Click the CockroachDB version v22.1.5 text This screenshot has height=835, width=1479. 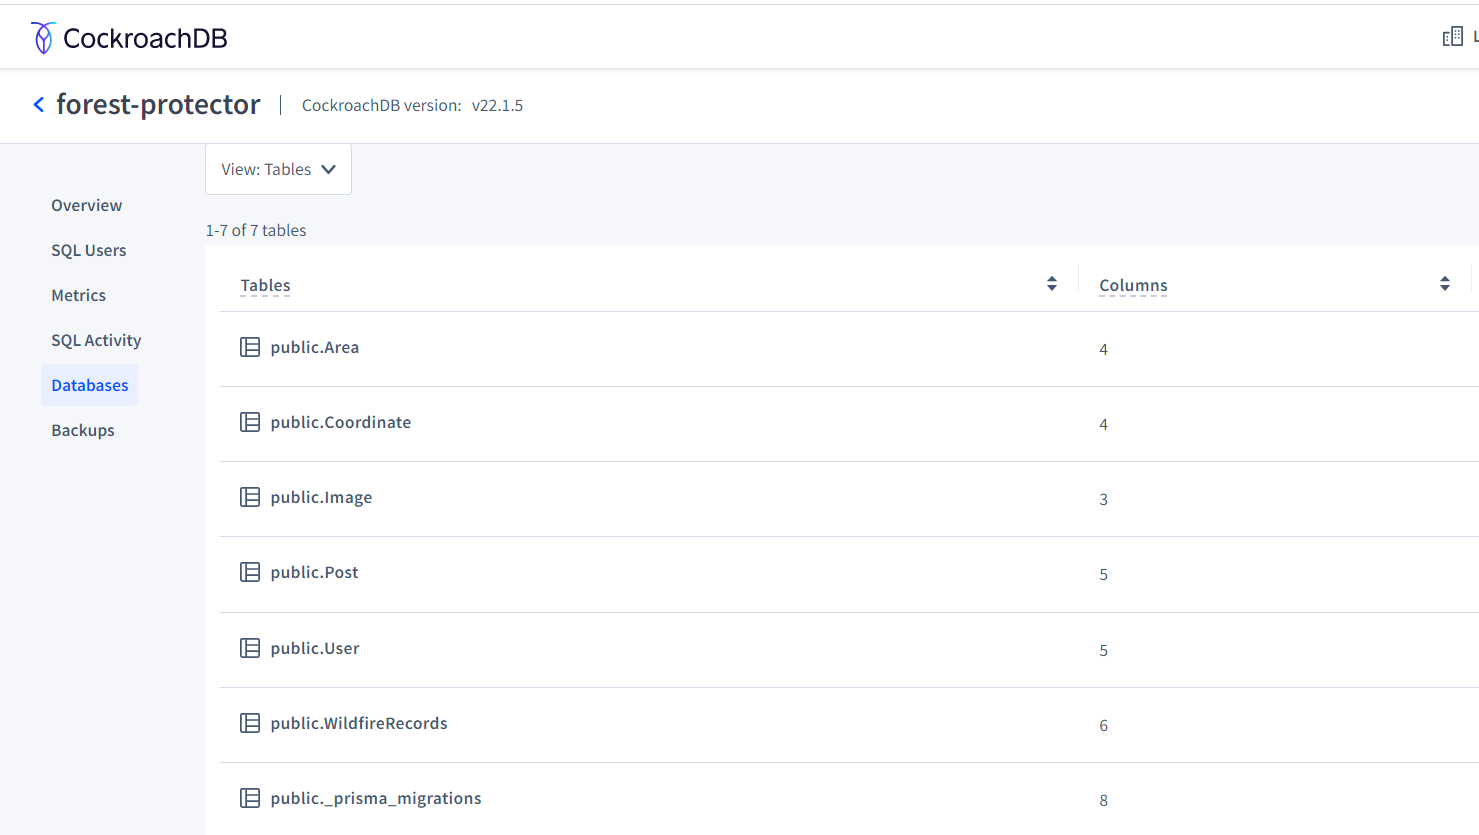tap(412, 105)
